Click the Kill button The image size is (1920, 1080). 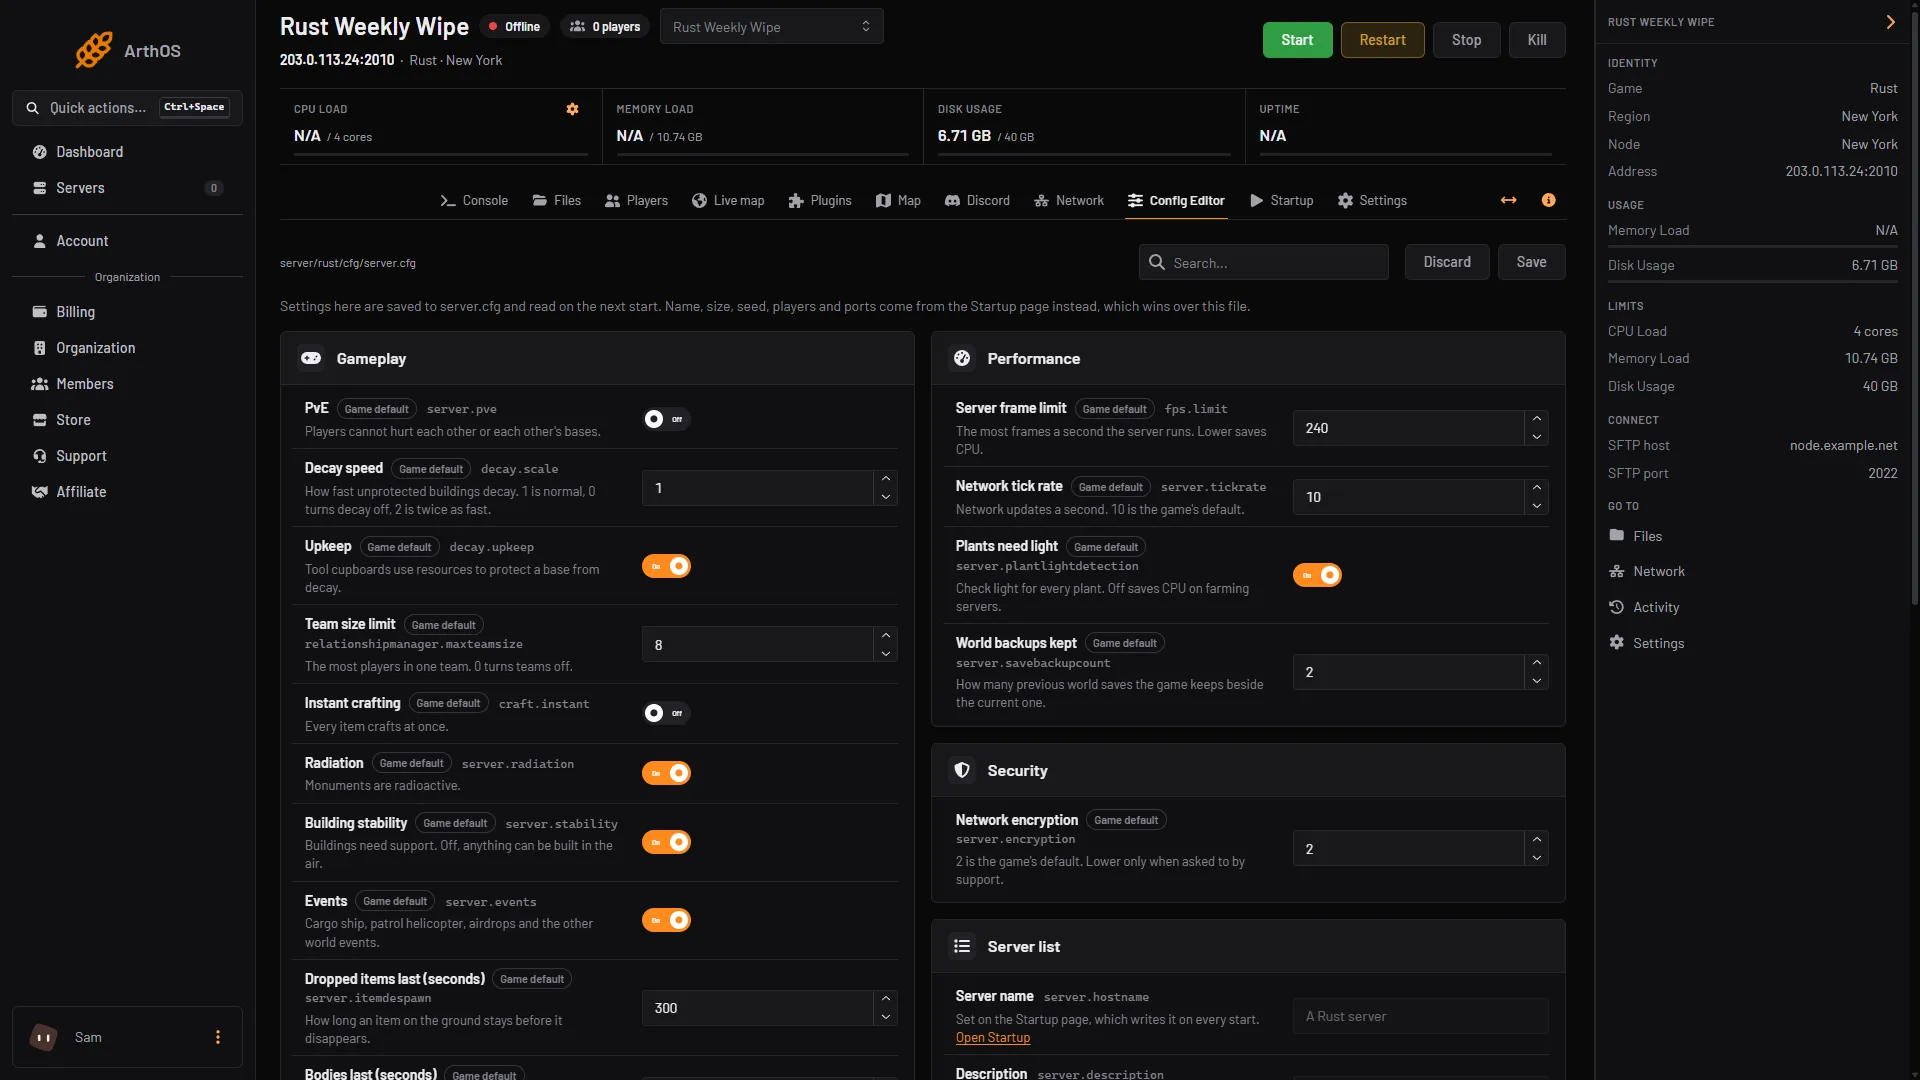click(x=1537, y=40)
